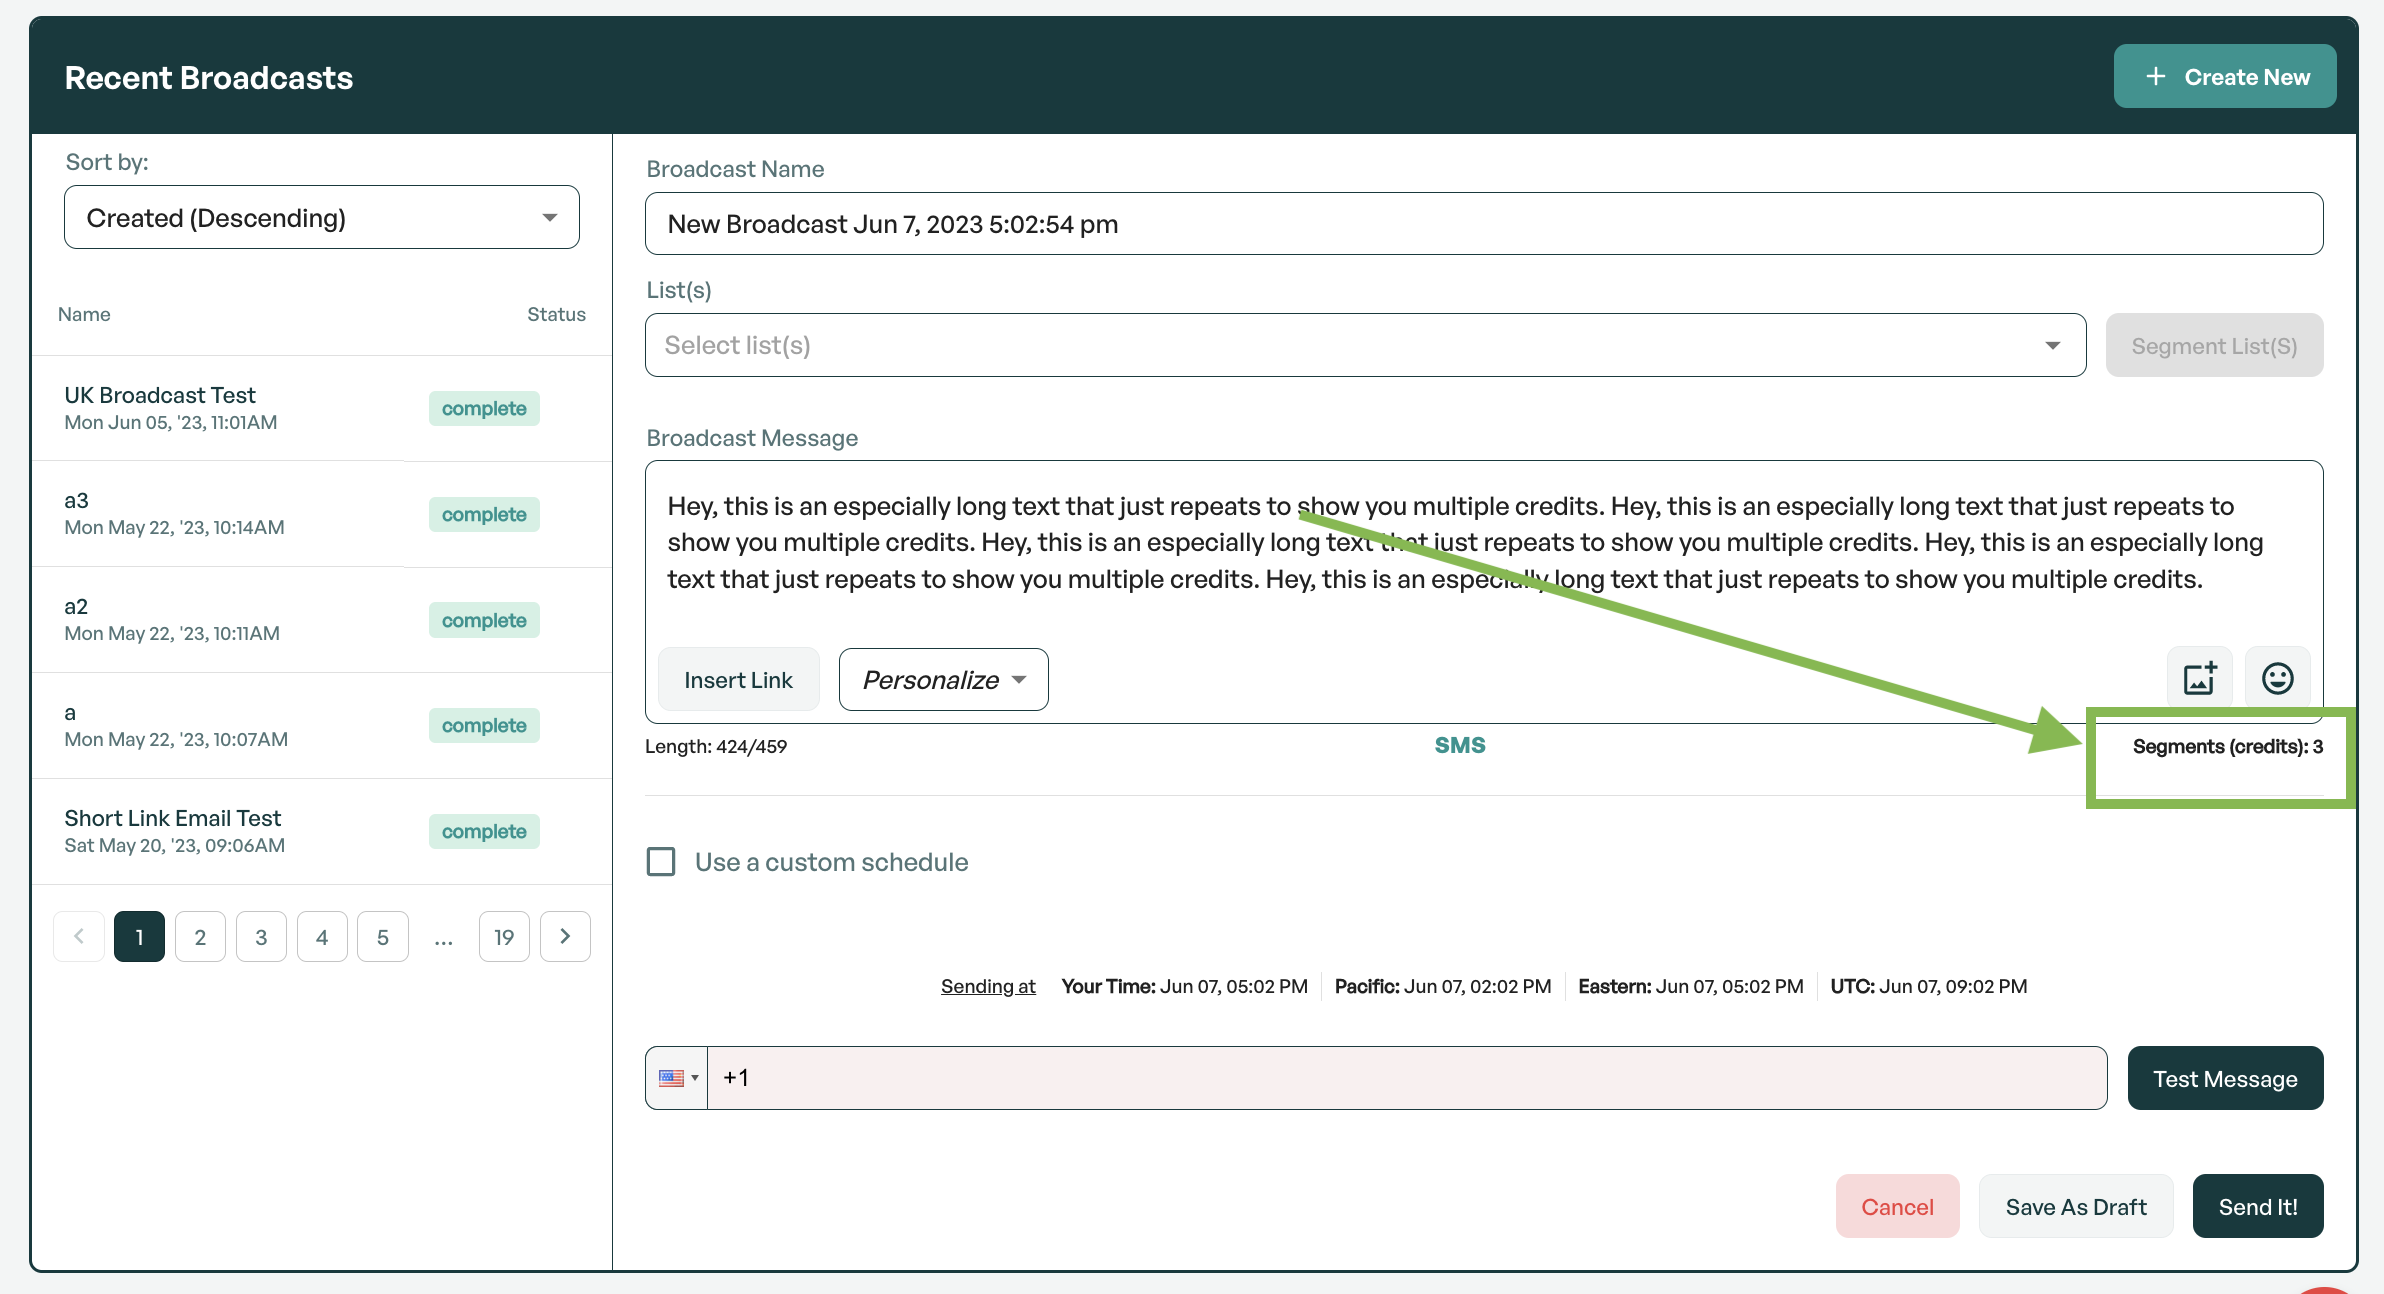Image resolution: width=2384 pixels, height=1294 pixels.
Task: Enable Use a custom schedule checkbox
Action: (661, 862)
